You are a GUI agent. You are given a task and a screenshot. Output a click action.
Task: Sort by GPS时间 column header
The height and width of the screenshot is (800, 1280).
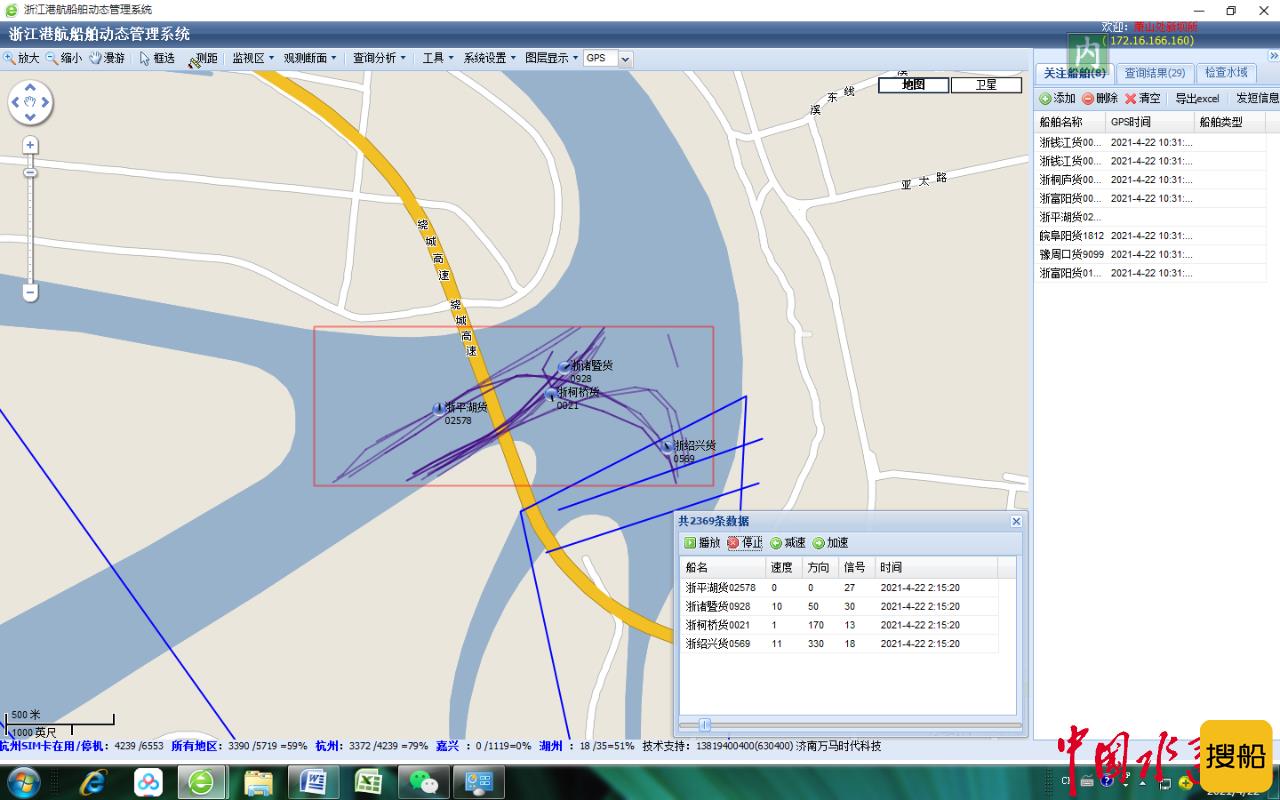pos(1150,122)
